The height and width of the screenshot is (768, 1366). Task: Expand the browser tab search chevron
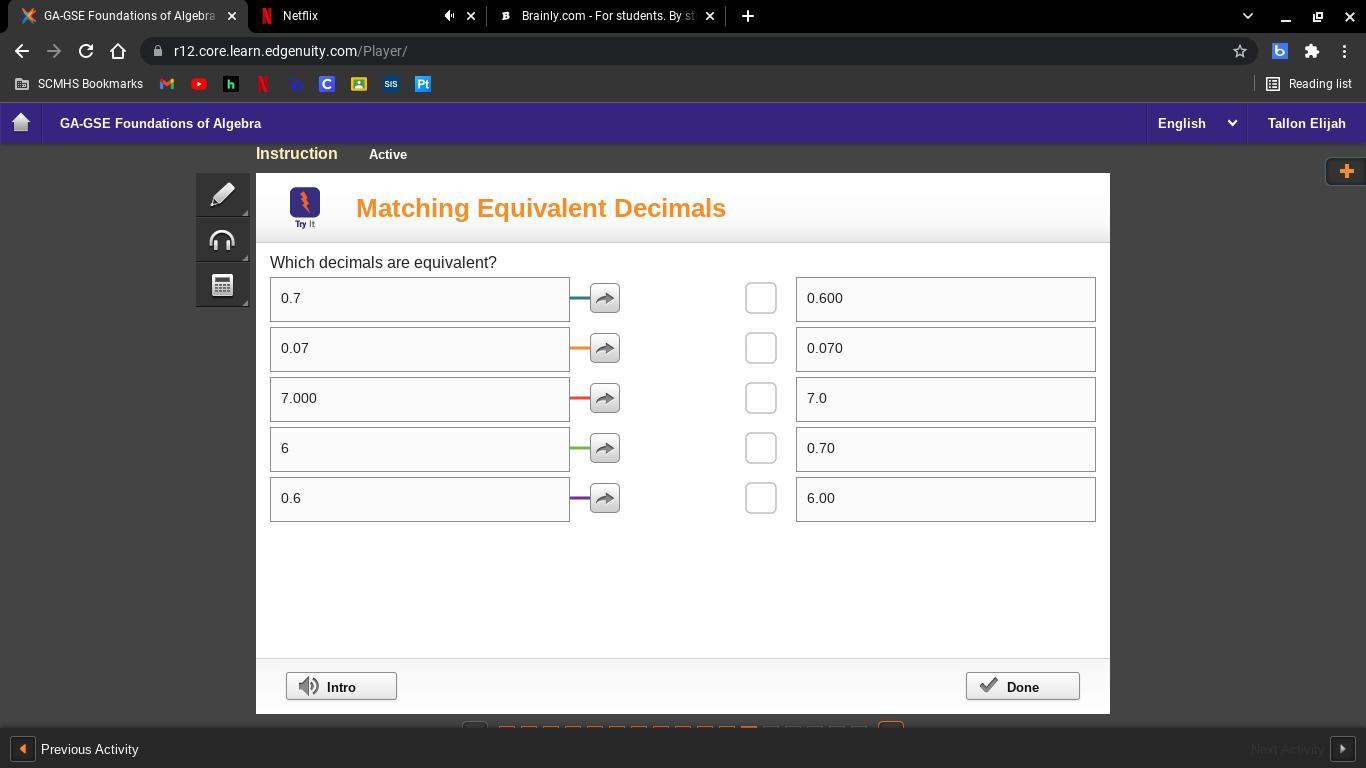pos(1247,16)
